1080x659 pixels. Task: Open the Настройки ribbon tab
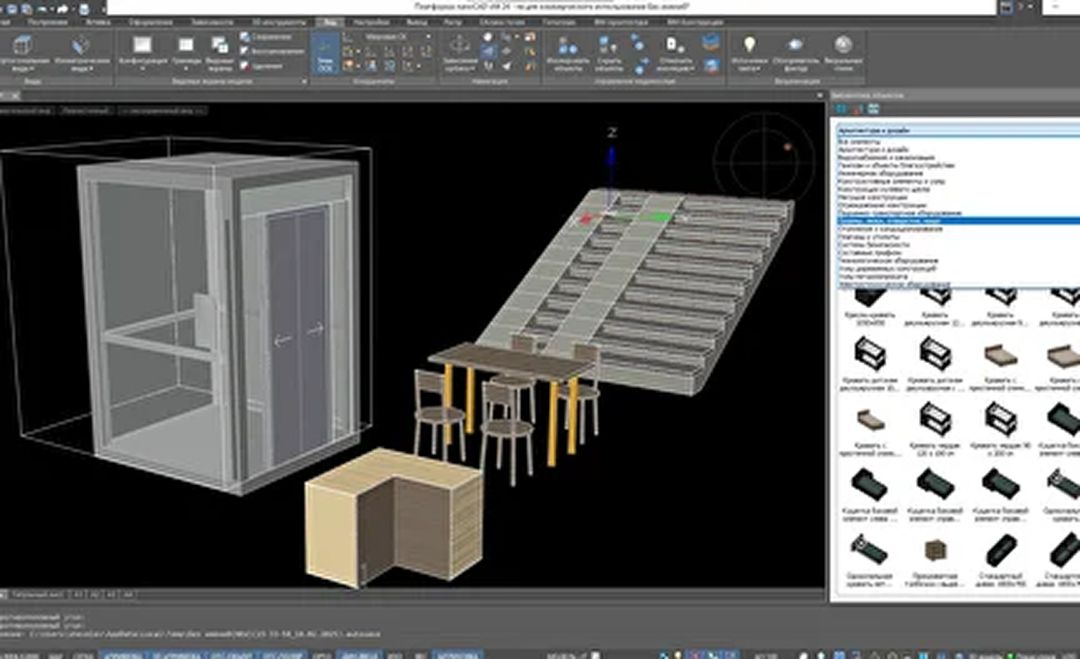(374, 21)
